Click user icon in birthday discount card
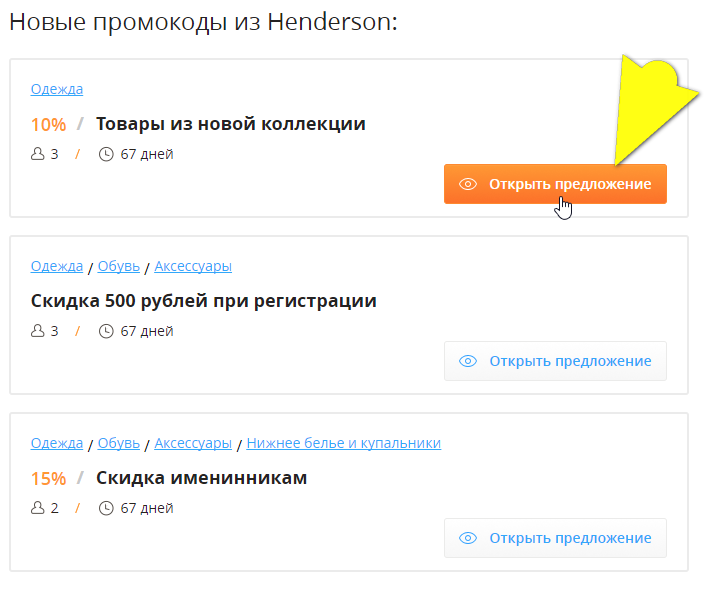The image size is (710, 590). (x=38, y=508)
